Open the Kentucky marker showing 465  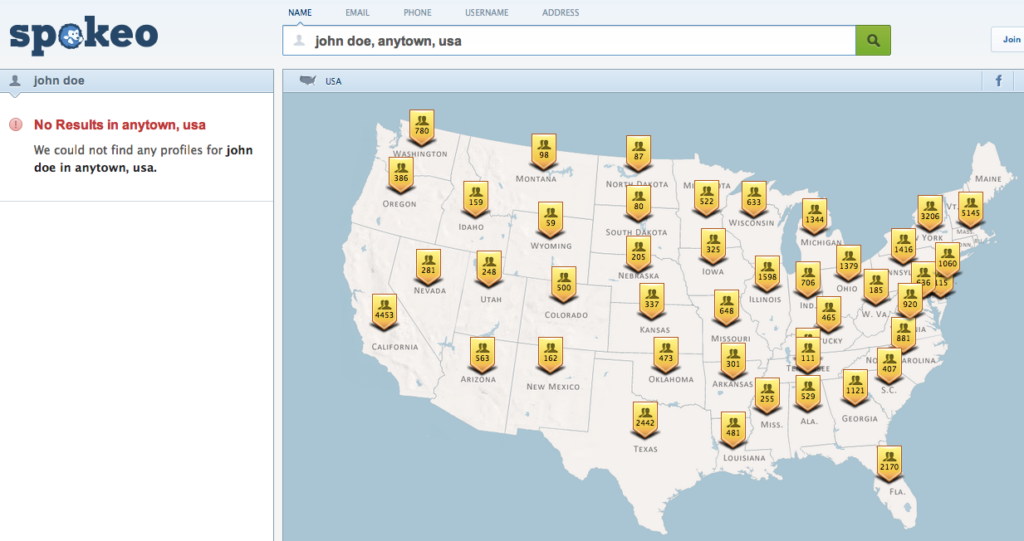[x=828, y=315]
